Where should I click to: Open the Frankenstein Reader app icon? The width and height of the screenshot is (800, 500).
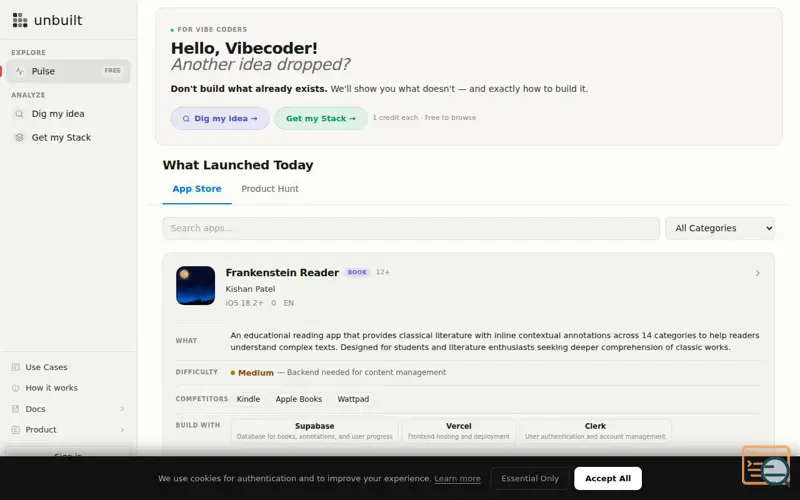coord(195,285)
